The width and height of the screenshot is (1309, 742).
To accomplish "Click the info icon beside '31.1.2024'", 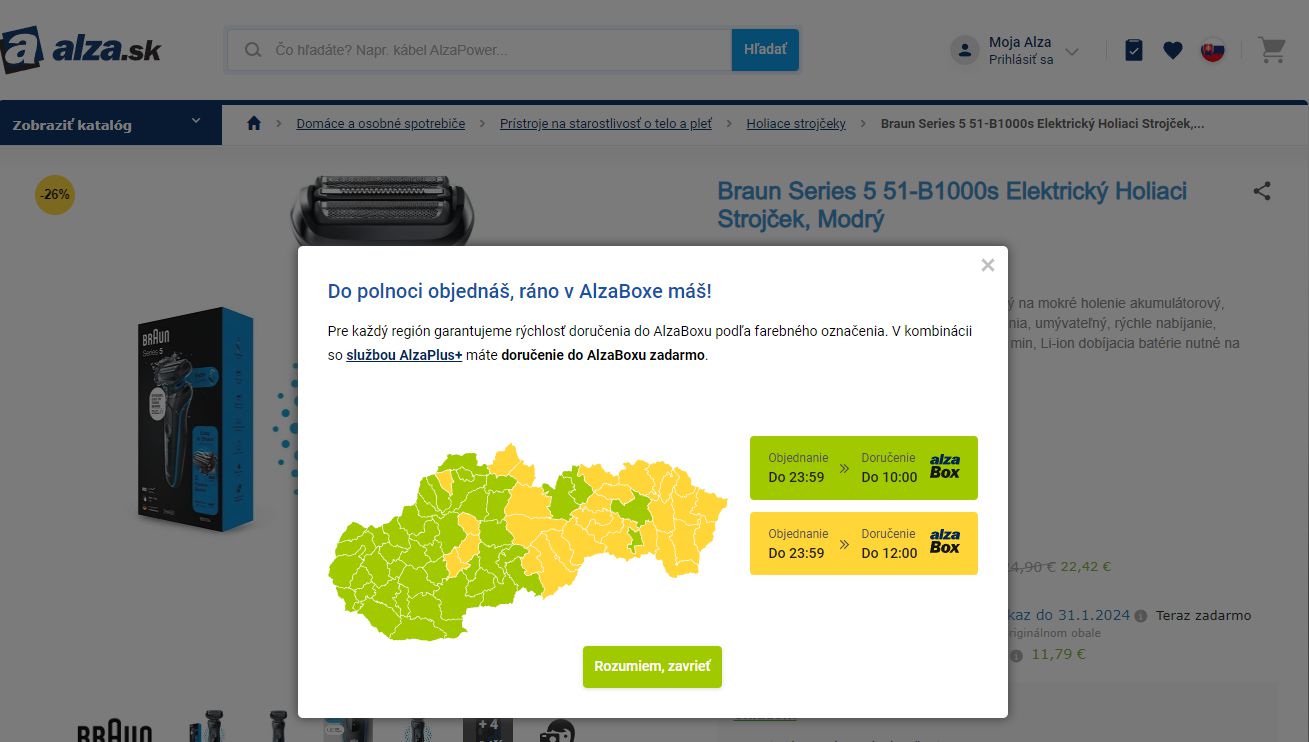I will [x=1141, y=616].
